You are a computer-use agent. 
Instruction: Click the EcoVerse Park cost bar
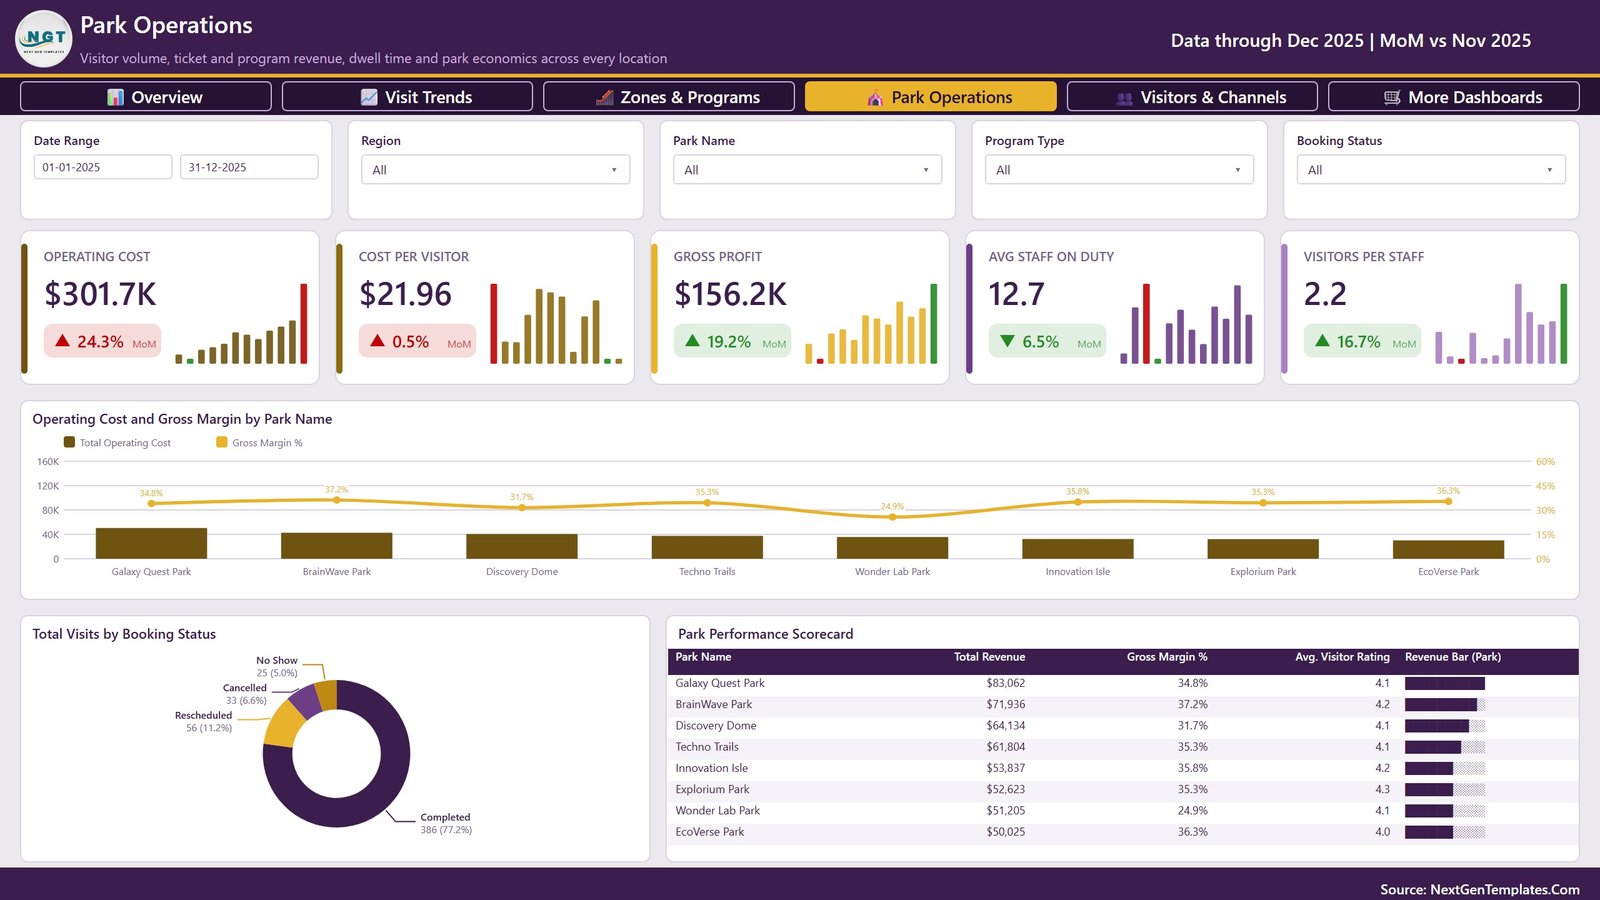pos(1448,550)
